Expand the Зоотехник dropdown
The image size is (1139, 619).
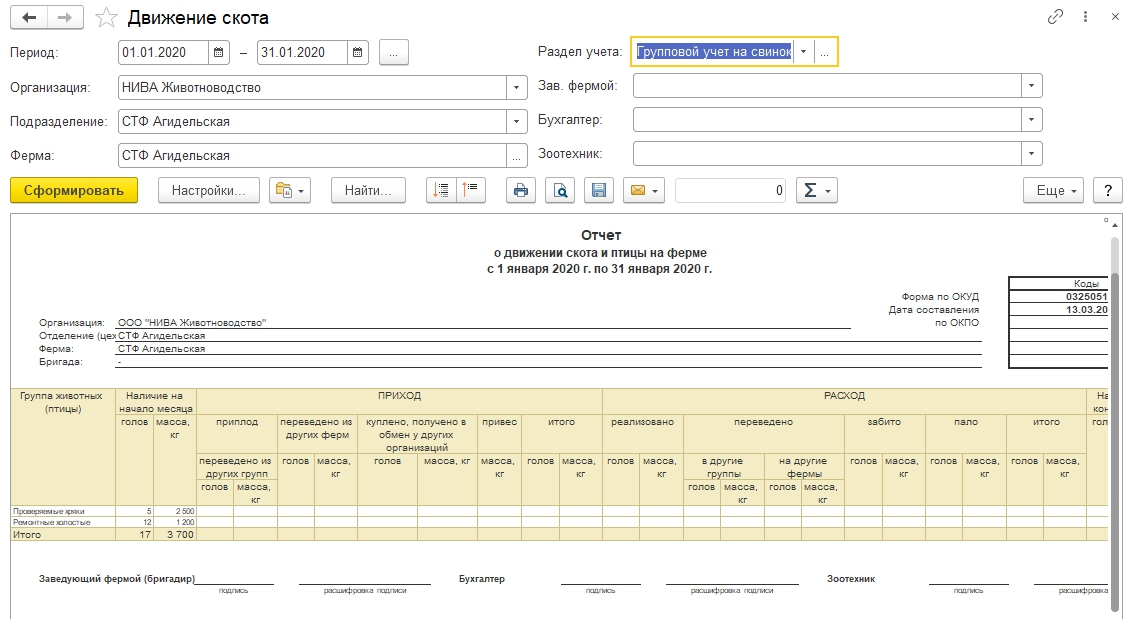click(x=1031, y=154)
